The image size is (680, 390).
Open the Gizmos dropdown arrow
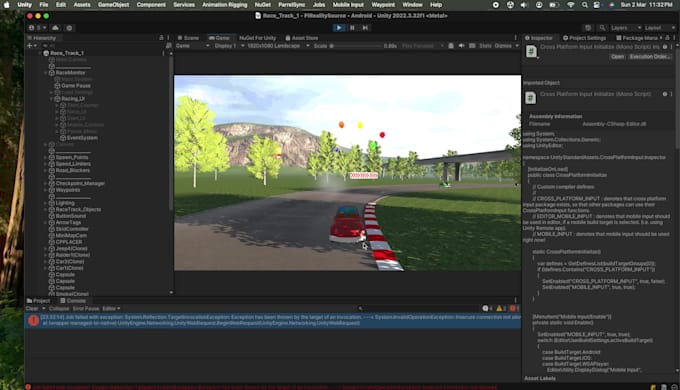tap(517, 46)
